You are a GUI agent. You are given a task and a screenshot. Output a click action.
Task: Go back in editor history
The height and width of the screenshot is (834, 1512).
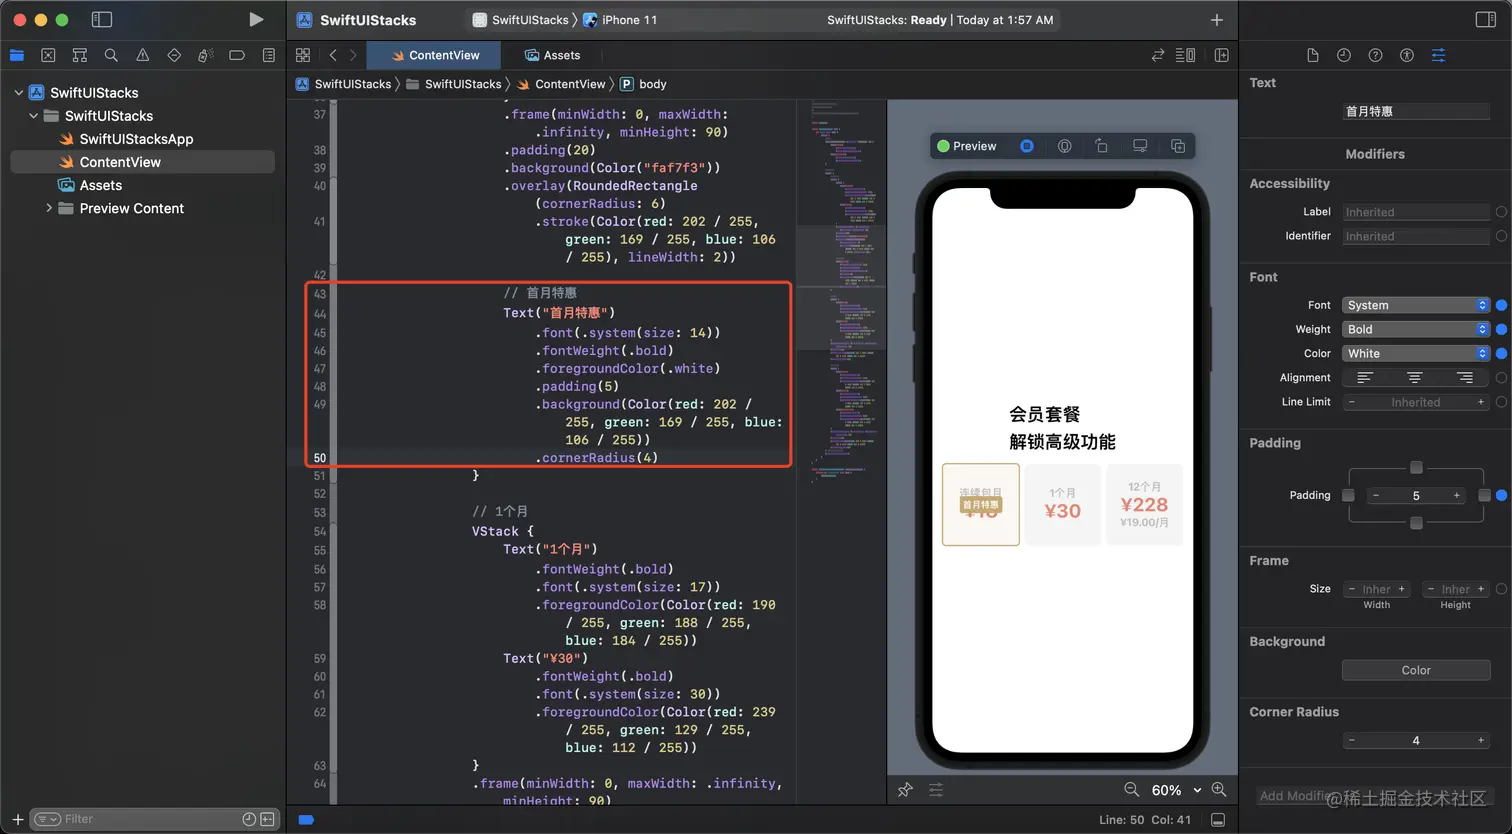pyautogui.click(x=333, y=55)
